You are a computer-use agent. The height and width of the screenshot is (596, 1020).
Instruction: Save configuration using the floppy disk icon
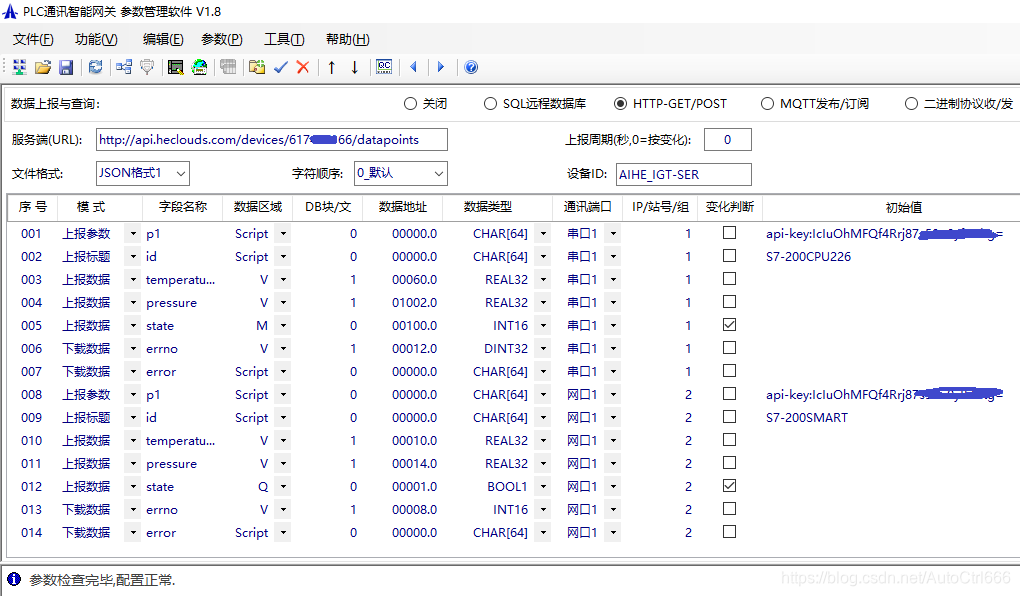(66, 67)
